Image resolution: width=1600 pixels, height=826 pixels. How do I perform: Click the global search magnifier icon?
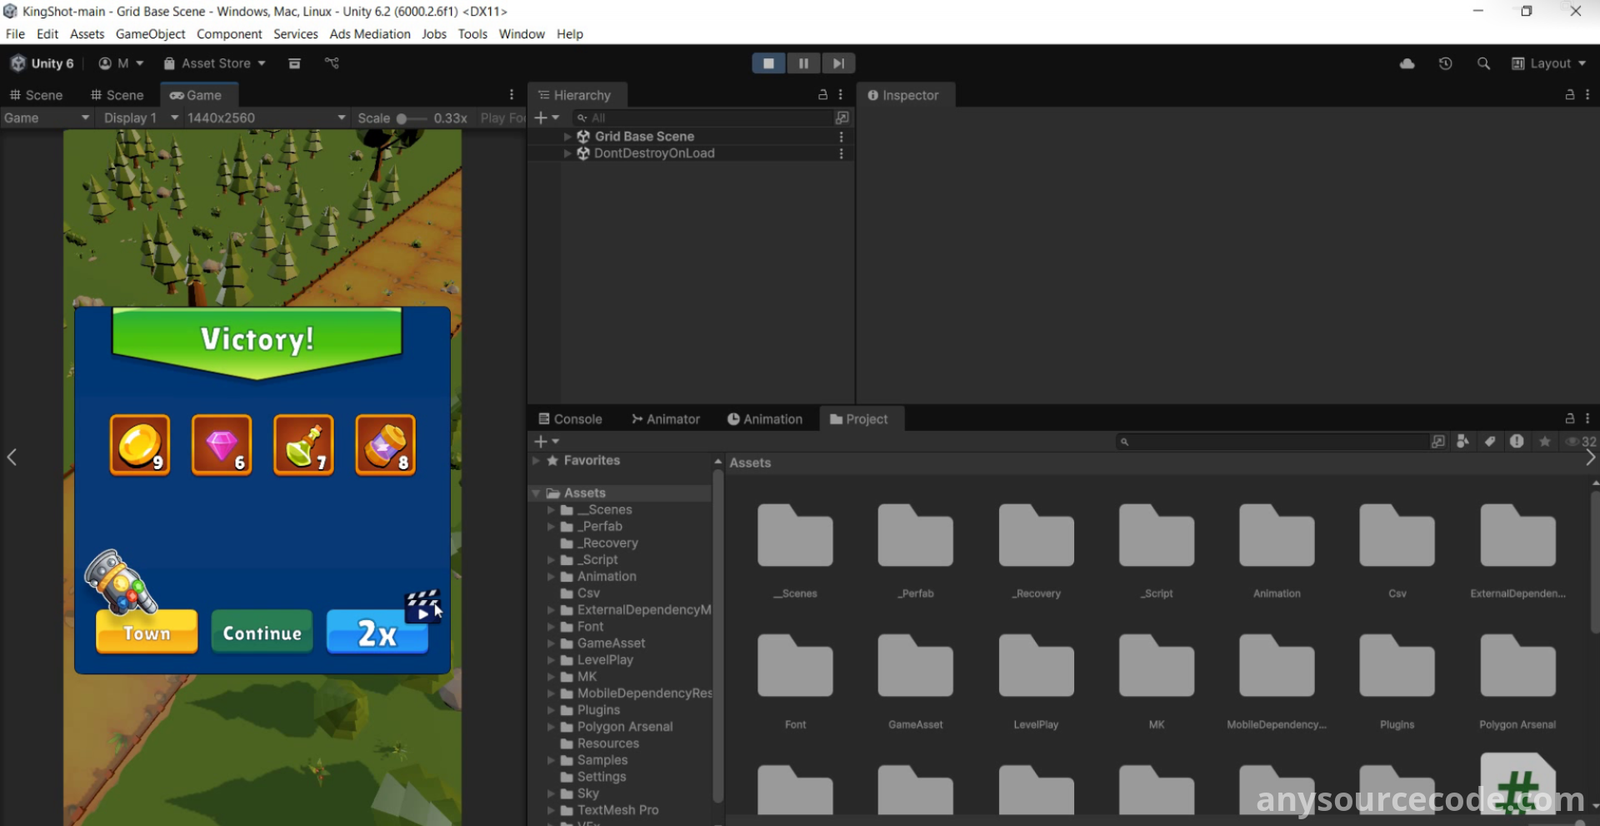[1483, 63]
